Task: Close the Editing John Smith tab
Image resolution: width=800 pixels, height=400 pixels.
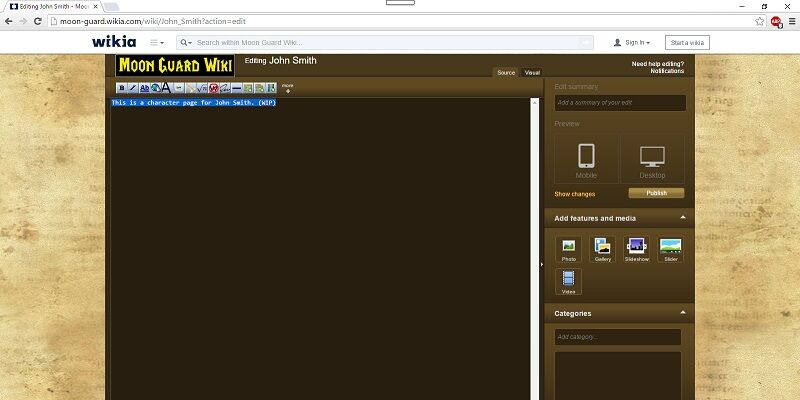Action: (x=95, y=7)
